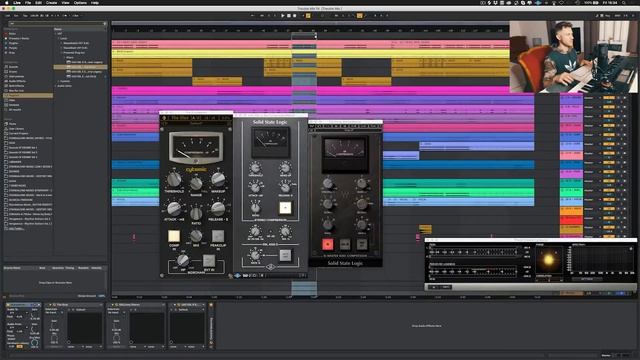The image size is (640, 360).
Task: Toggle PEAK CLIP IN on The Glue
Action: [218, 236]
